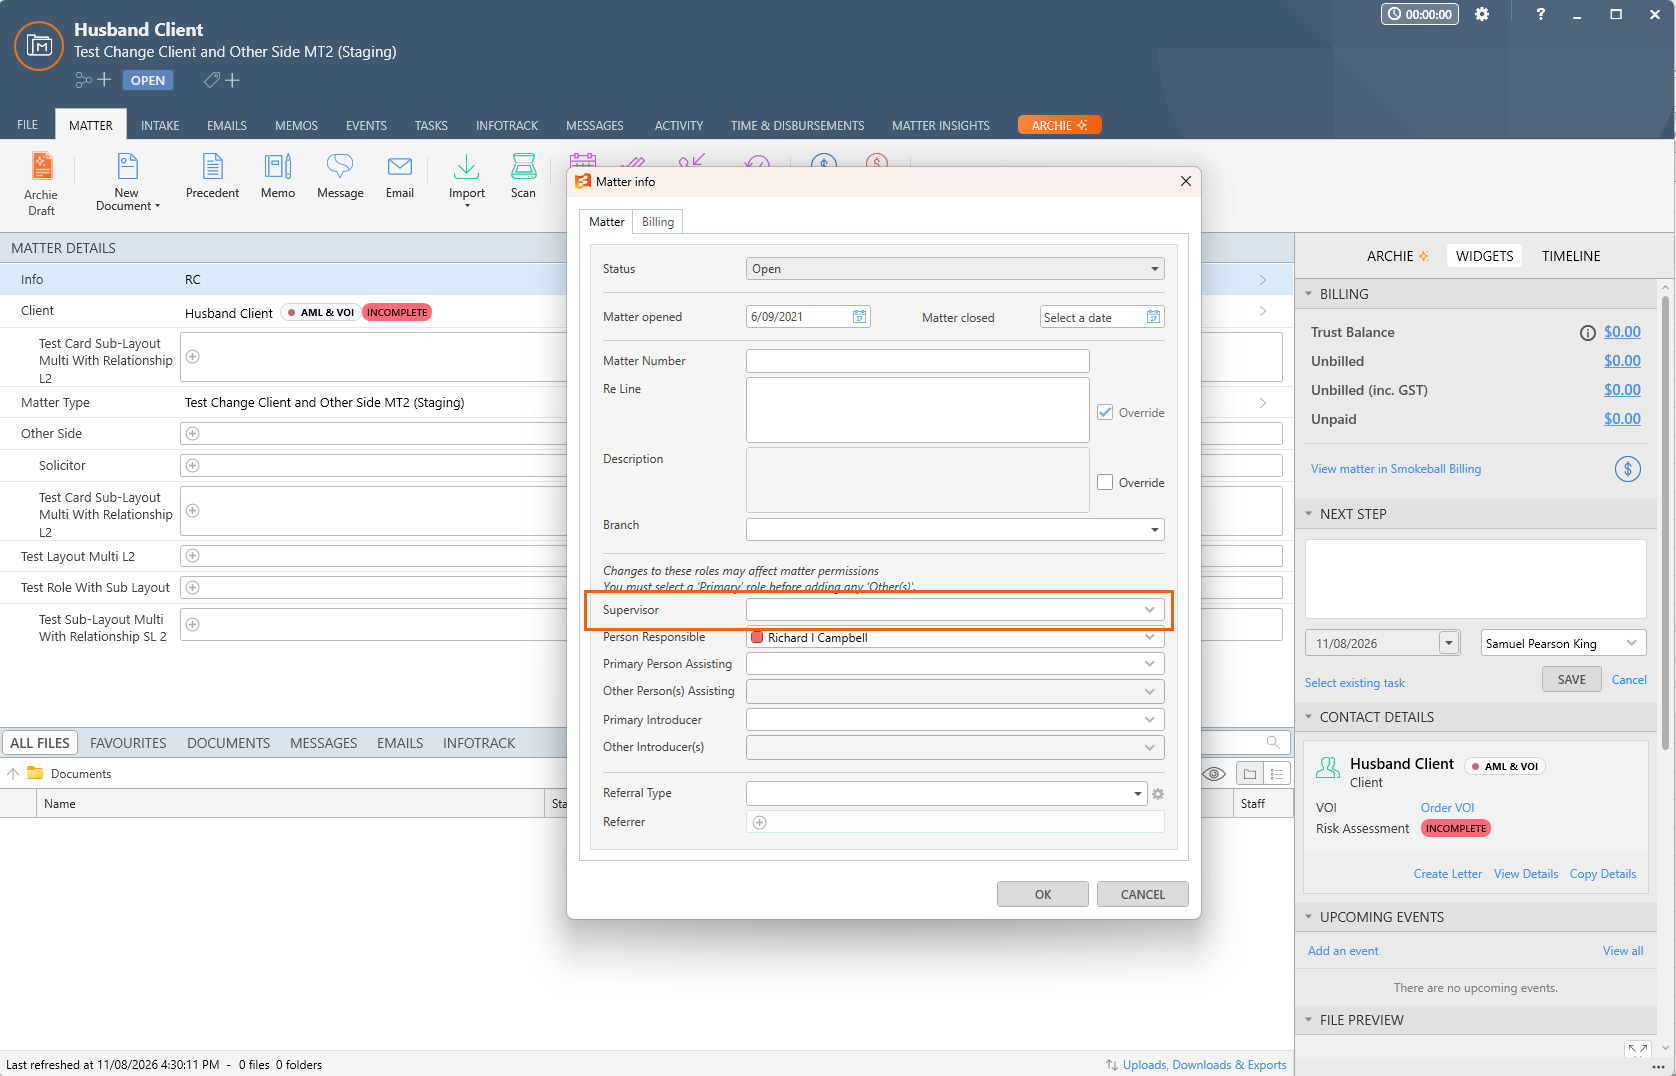Screen dimensions: 1676x1076
Task: Toggle file preview eye icon
Action: tap(1214, 774)
